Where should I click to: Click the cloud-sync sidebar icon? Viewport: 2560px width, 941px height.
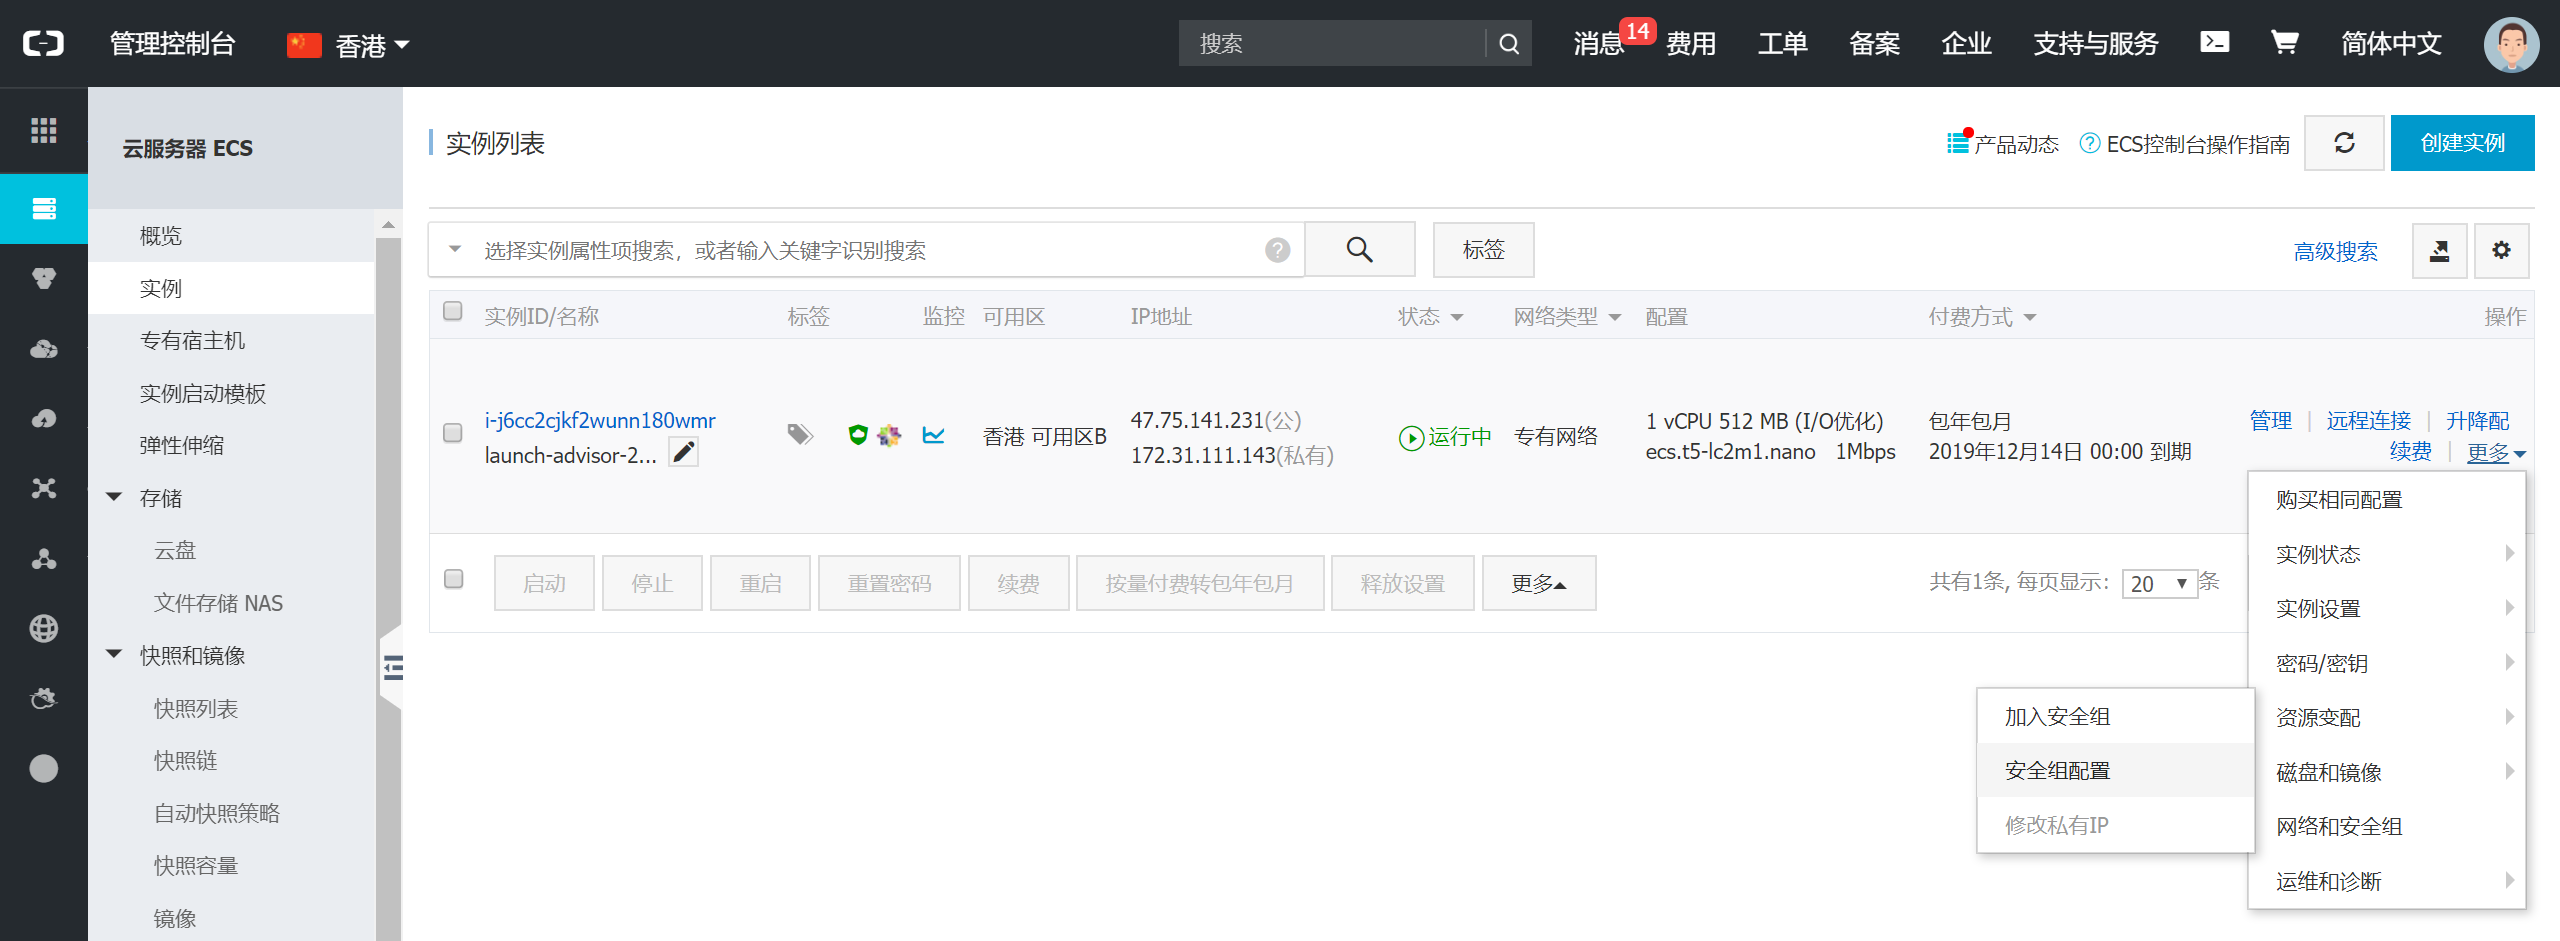tap(43, 698)
